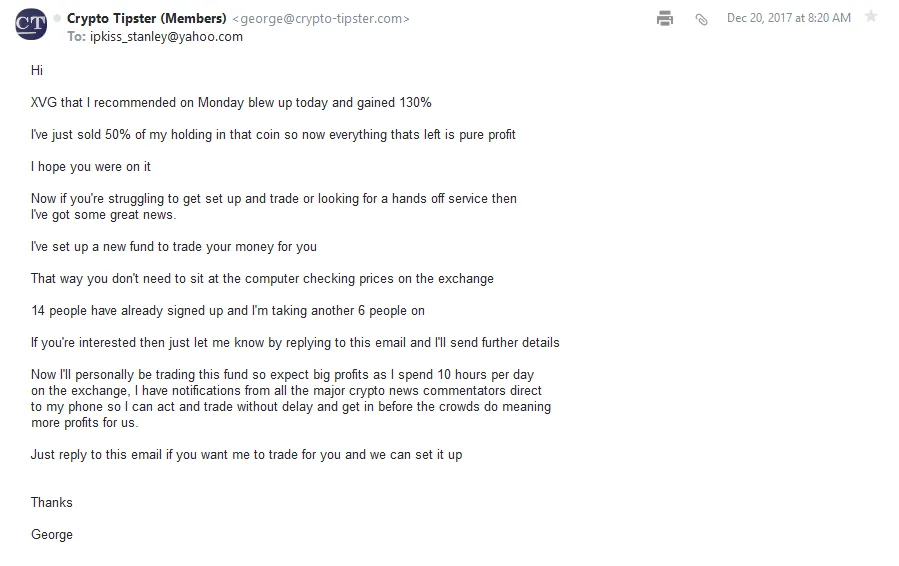Screen dimensions: 899x566
Task: Click the line about XVG gaining 130%
Action: [x=231, y=103]
